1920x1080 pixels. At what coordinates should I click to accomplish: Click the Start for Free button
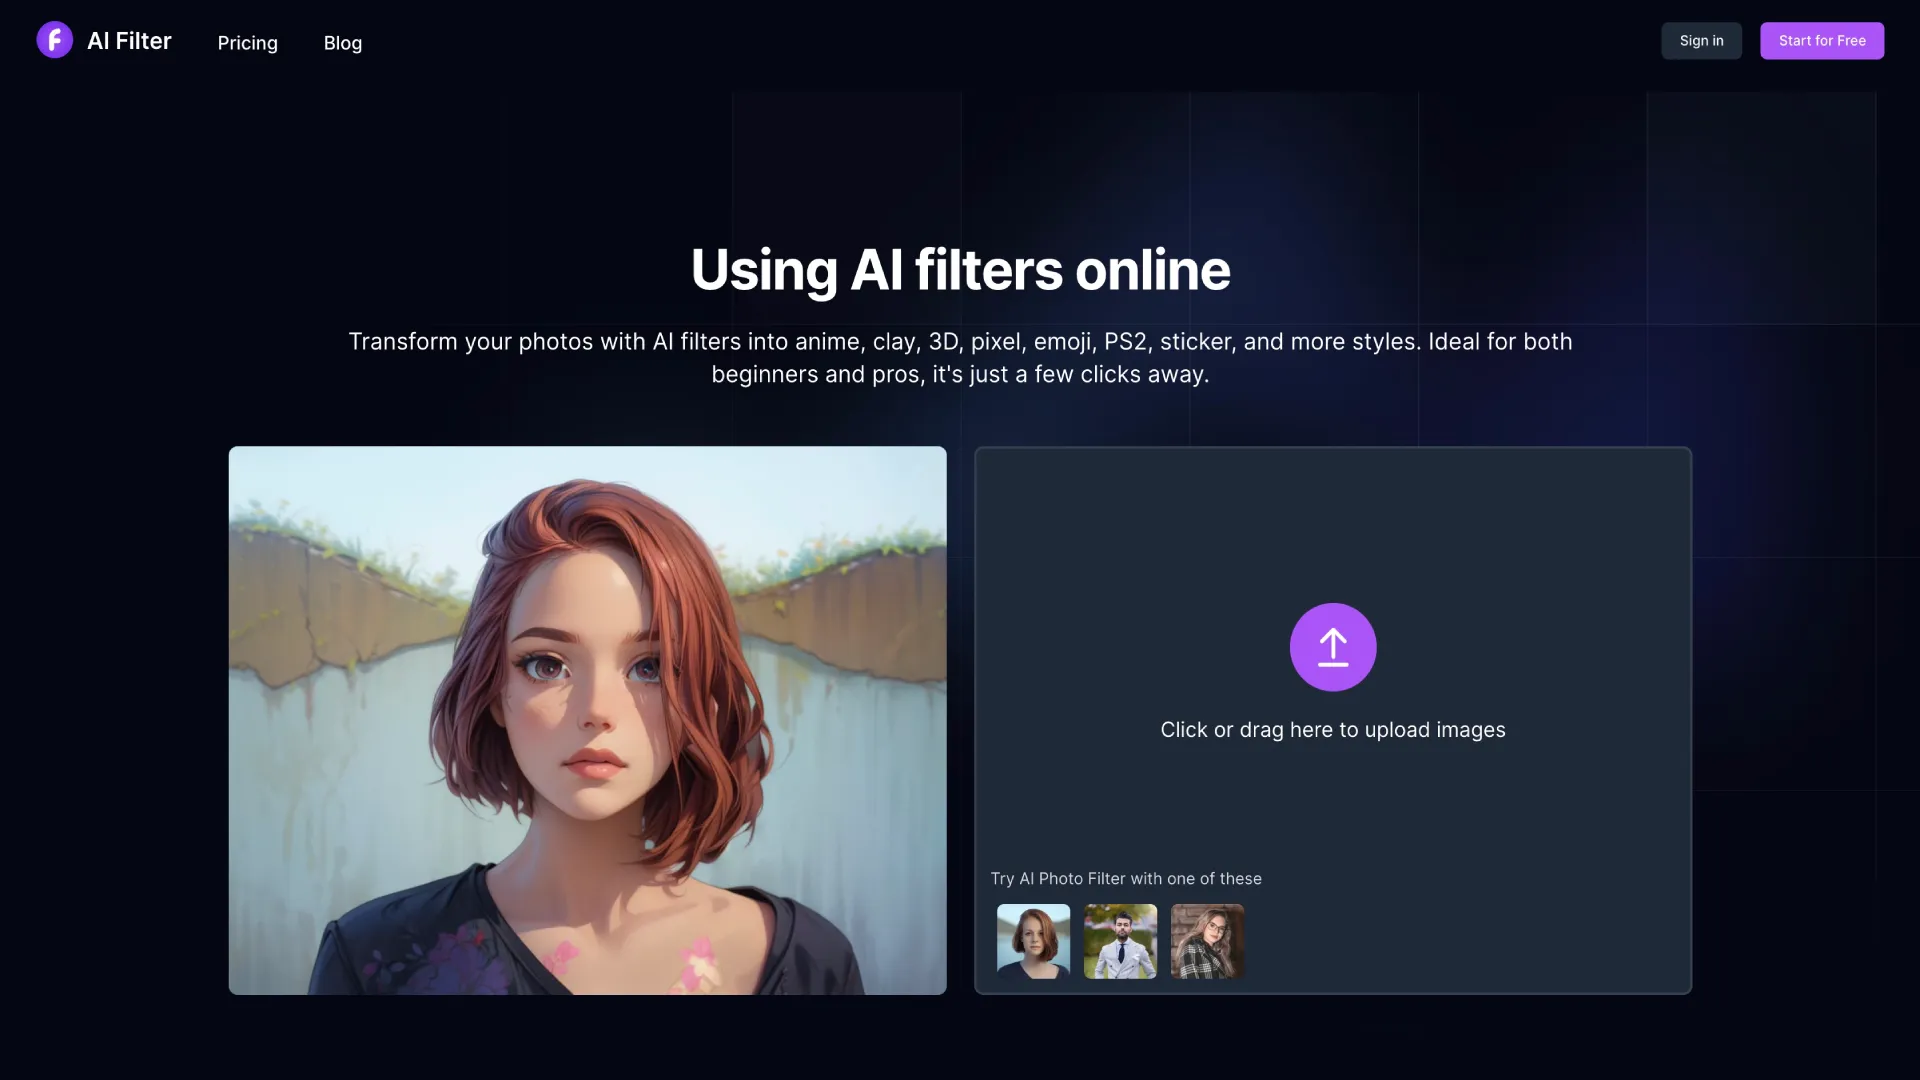(1822, 41)
